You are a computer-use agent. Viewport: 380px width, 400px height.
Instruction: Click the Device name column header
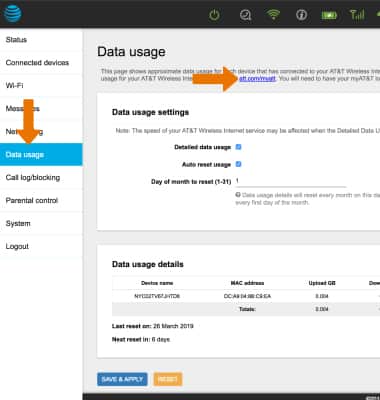pos(157,283)
